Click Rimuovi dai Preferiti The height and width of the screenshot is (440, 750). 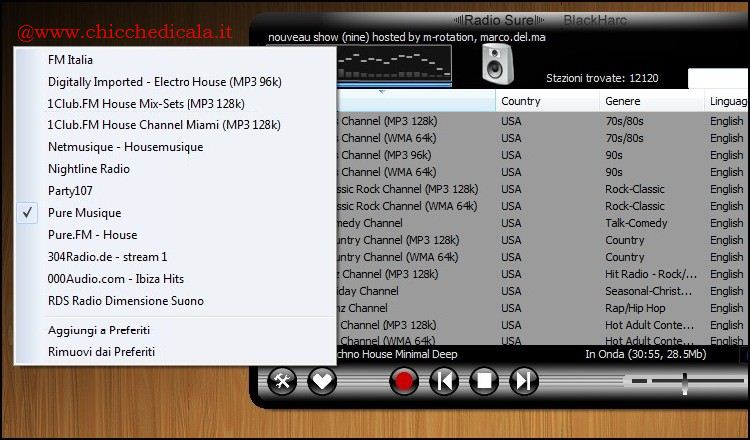102,352
